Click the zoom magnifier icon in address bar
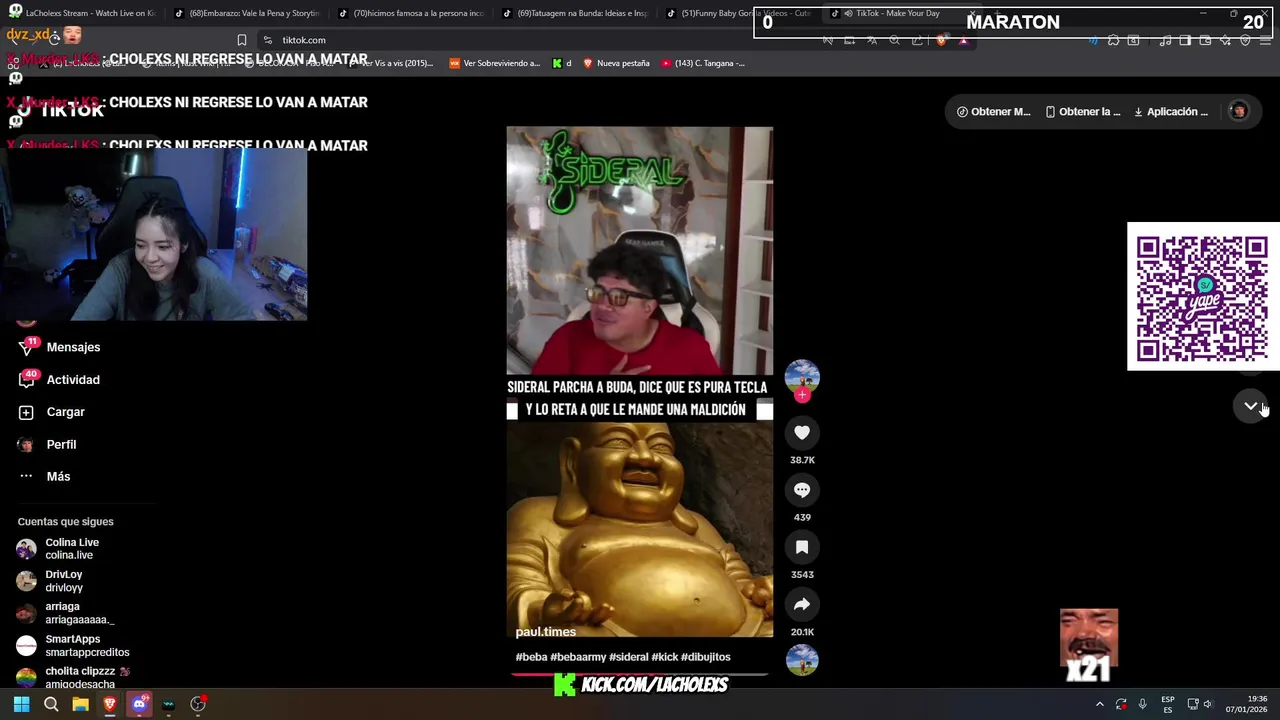Viewport: 1280px width, 720px height. point(895,40)
